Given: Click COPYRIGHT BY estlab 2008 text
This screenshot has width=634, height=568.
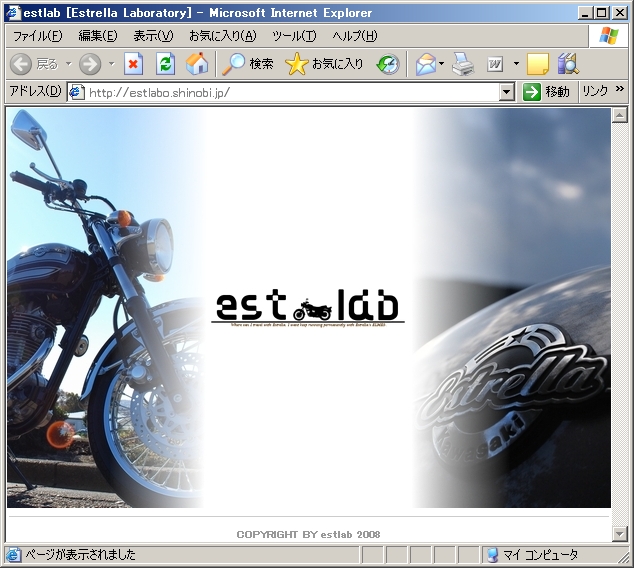Looking at the screenshot, I should pyautogui.click(x=309, y=534).
